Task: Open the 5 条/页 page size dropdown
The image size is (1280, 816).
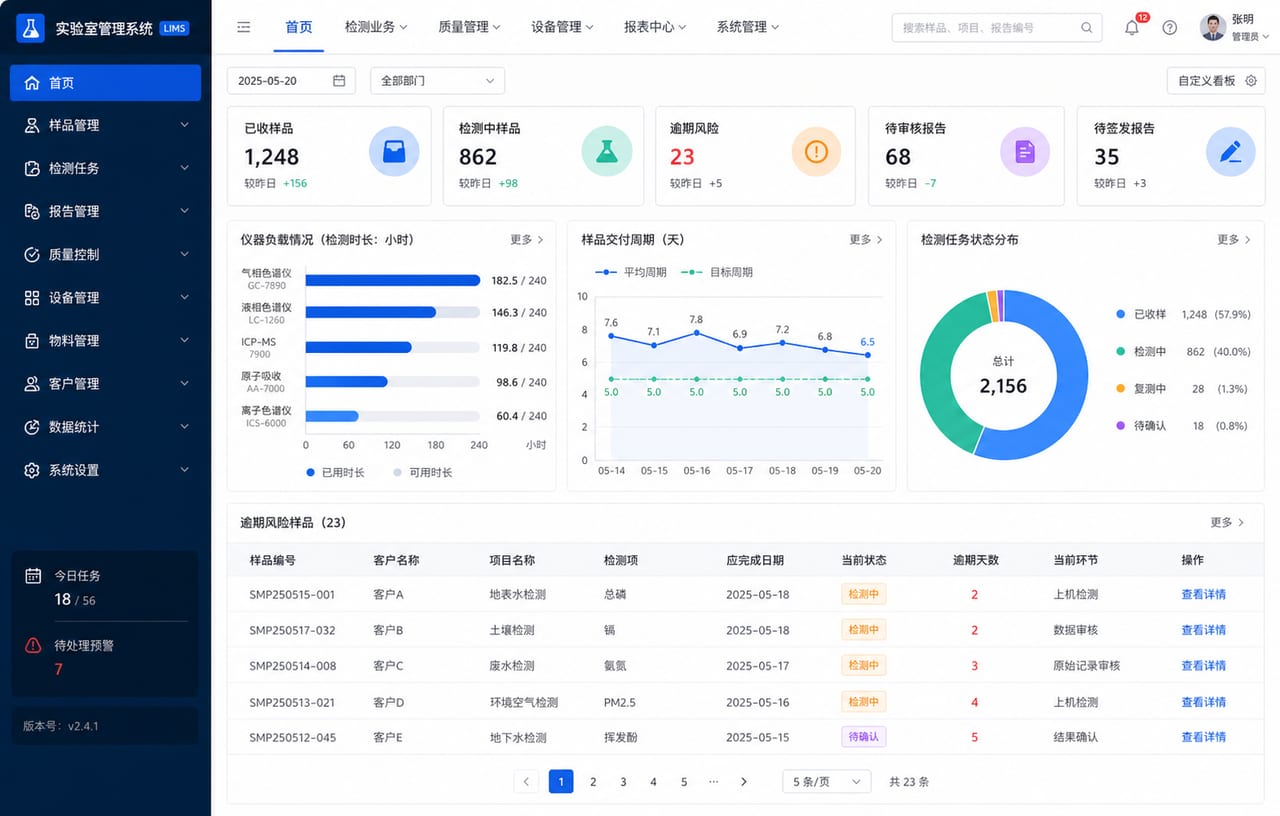Action: coord(827,782)
